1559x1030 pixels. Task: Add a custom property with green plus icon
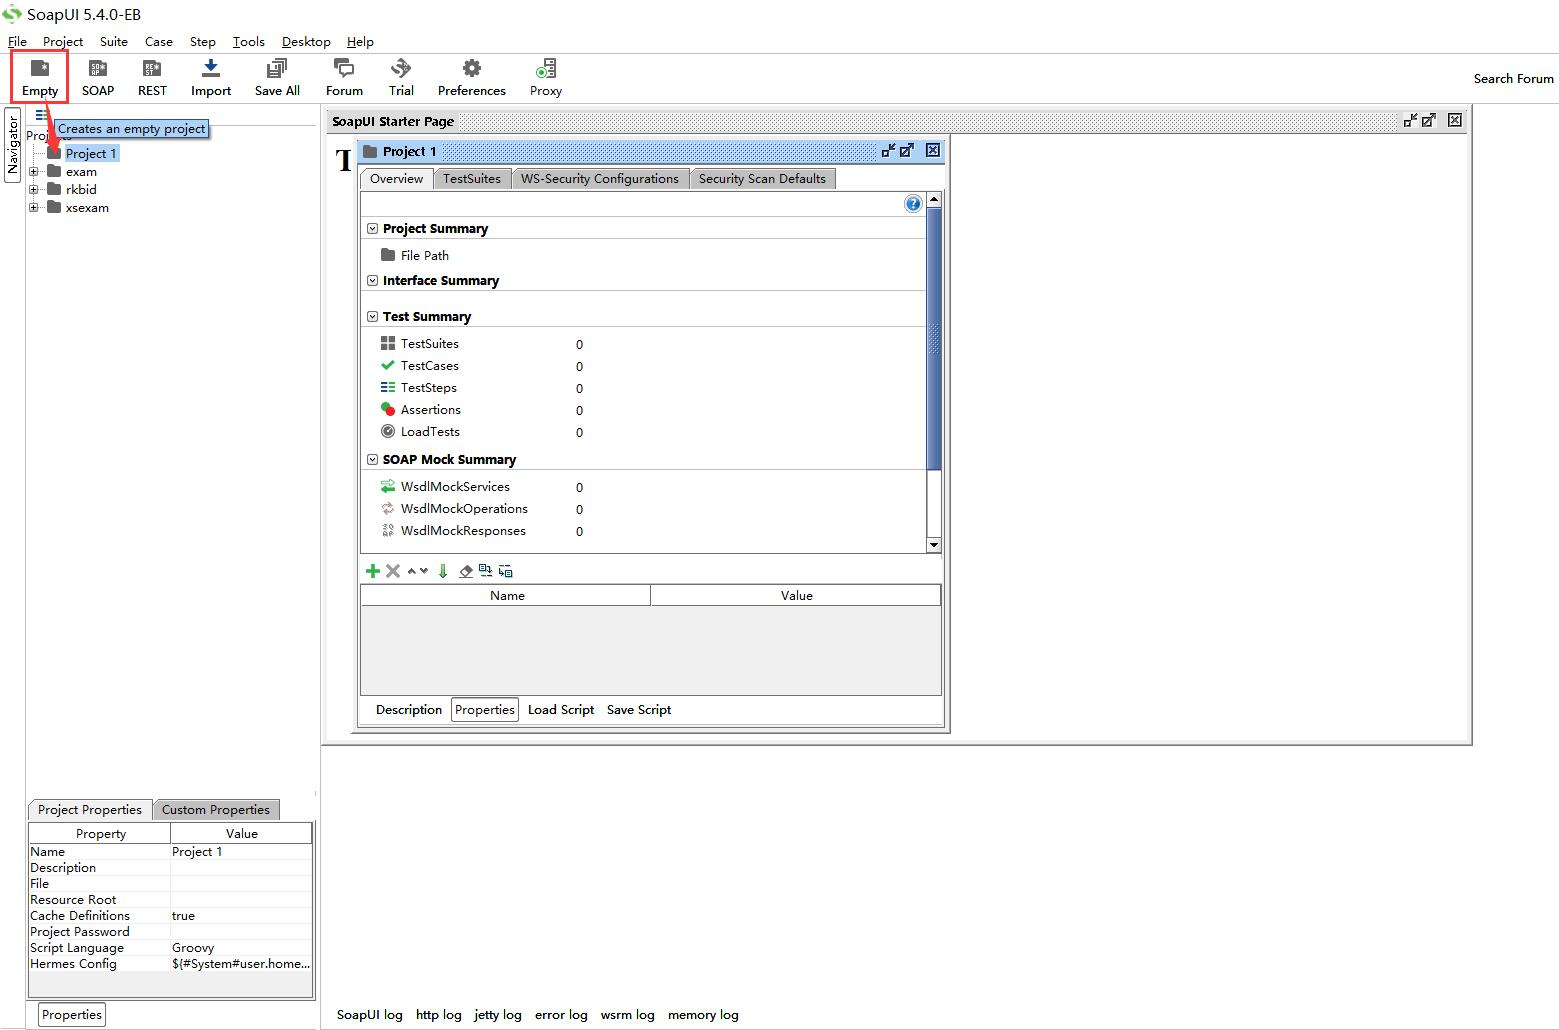[x=373, y=570]
